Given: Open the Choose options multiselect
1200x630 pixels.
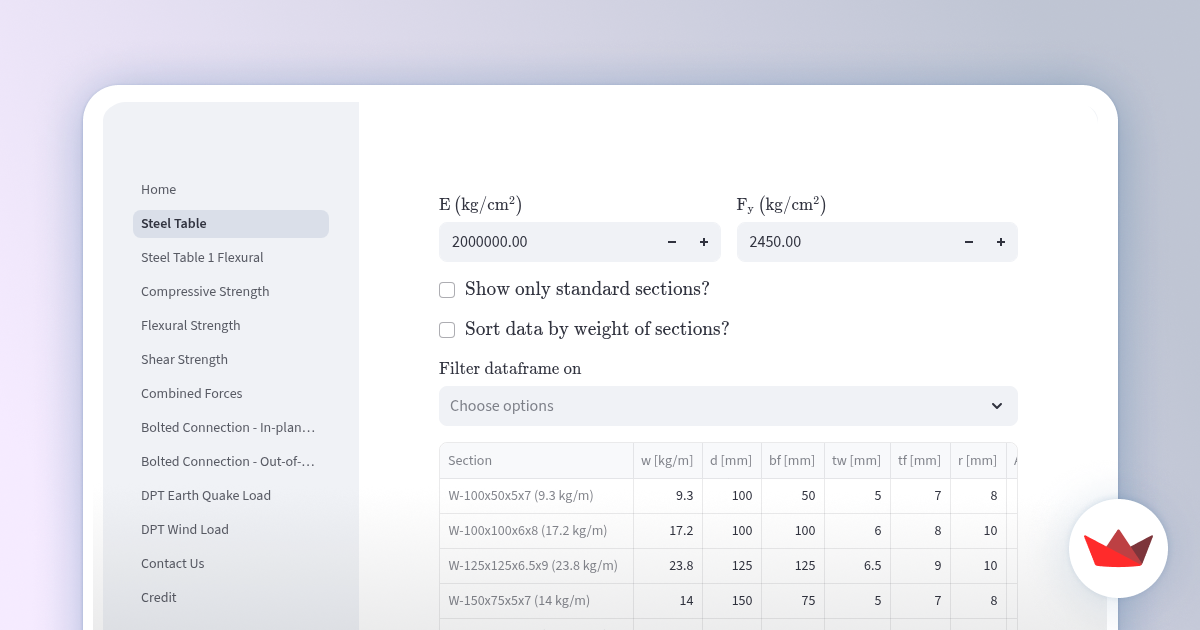Looking at the screenshot, I should point(728,406).
